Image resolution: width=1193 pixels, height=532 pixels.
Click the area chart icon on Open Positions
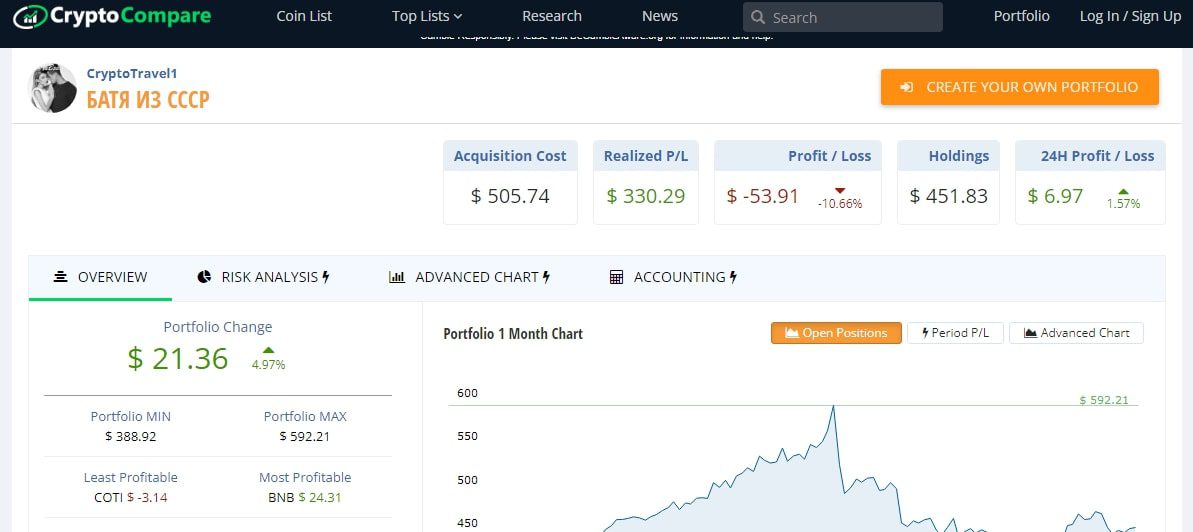(791, 333)
